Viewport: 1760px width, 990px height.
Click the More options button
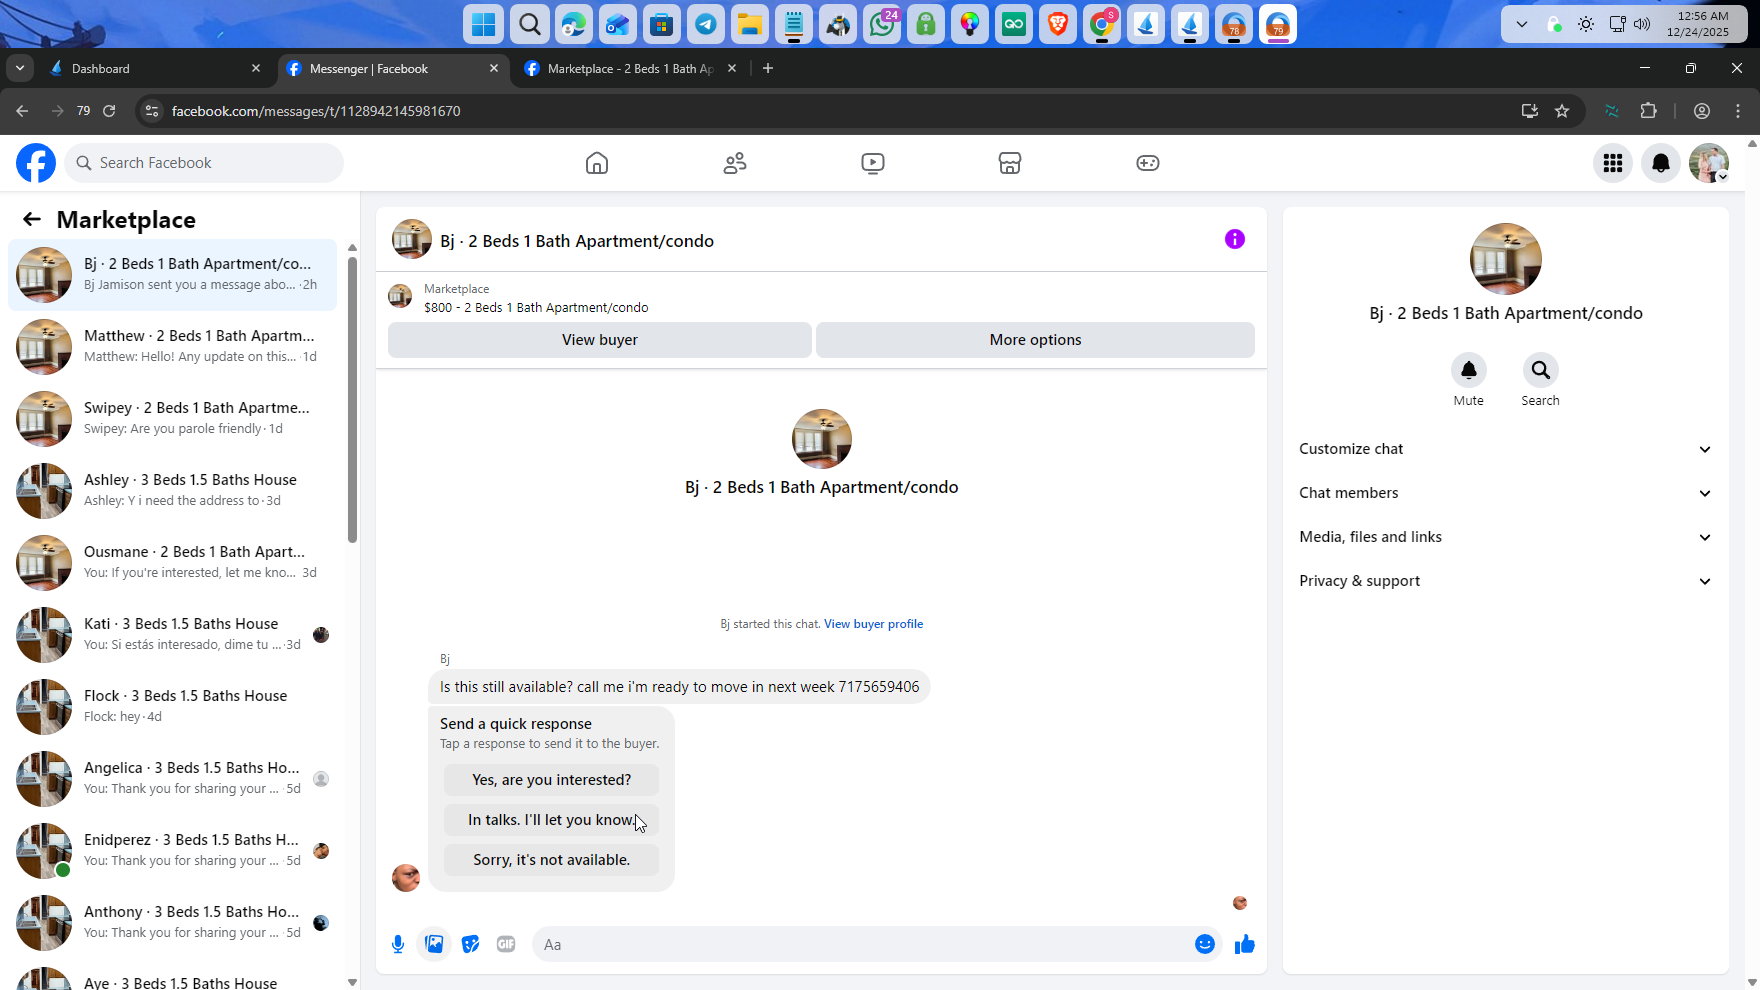1035,340
